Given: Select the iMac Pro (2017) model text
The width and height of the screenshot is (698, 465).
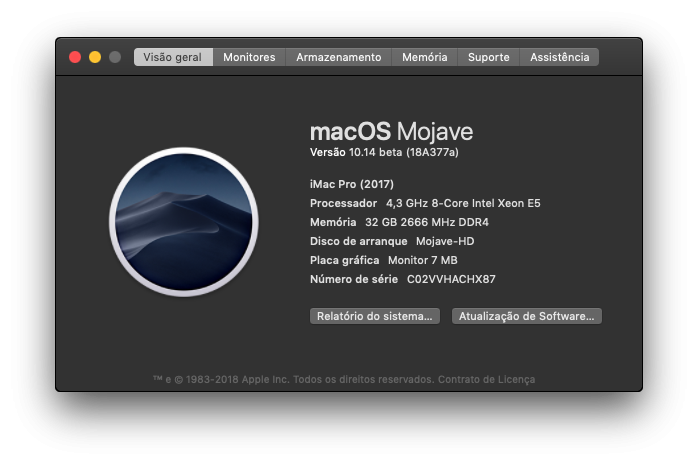Looking at the screenshot, I should (352, 184).
